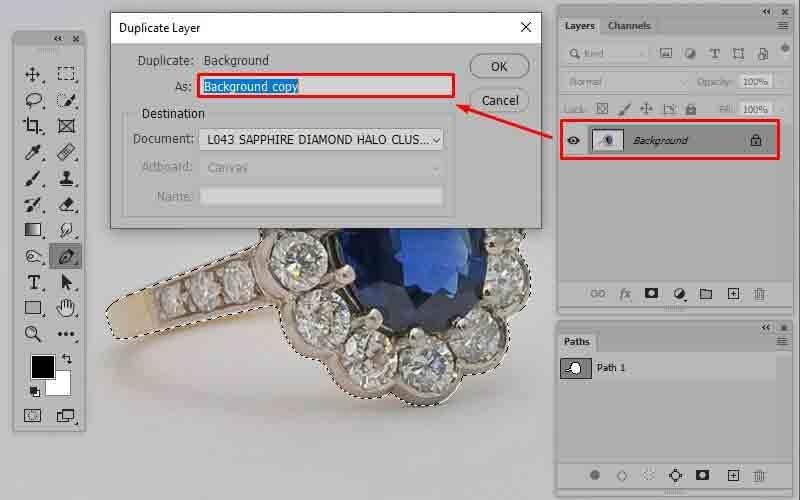Select the Eyedropper tool
This screenshot has width=800, height=500.
coord(33,152)
